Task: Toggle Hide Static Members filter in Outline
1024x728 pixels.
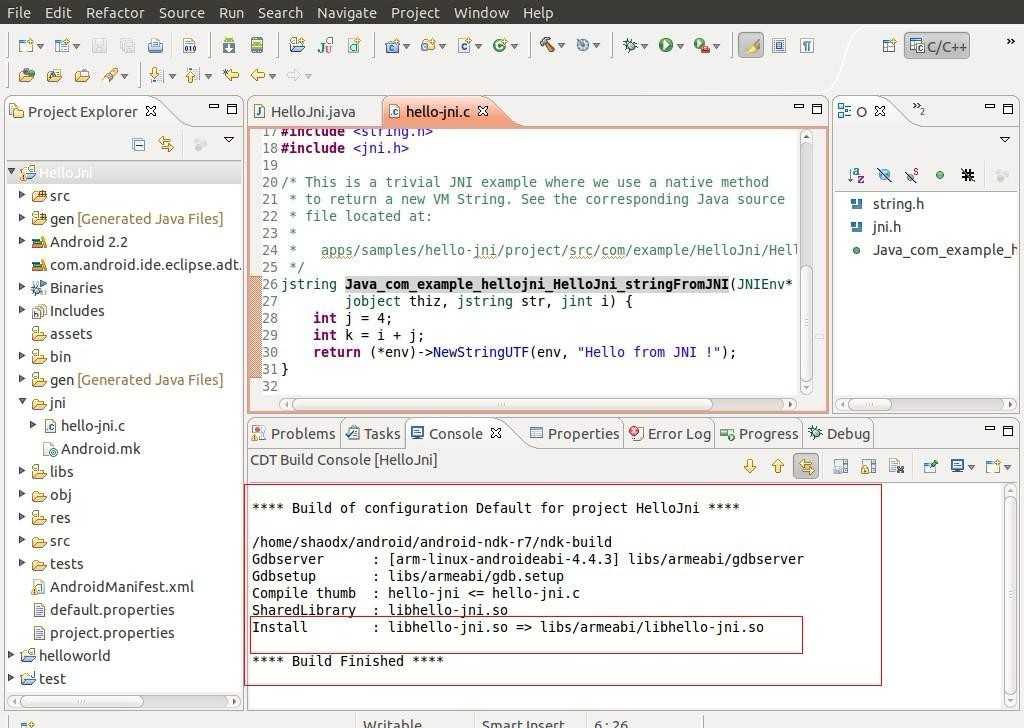Action: (912, 175)
